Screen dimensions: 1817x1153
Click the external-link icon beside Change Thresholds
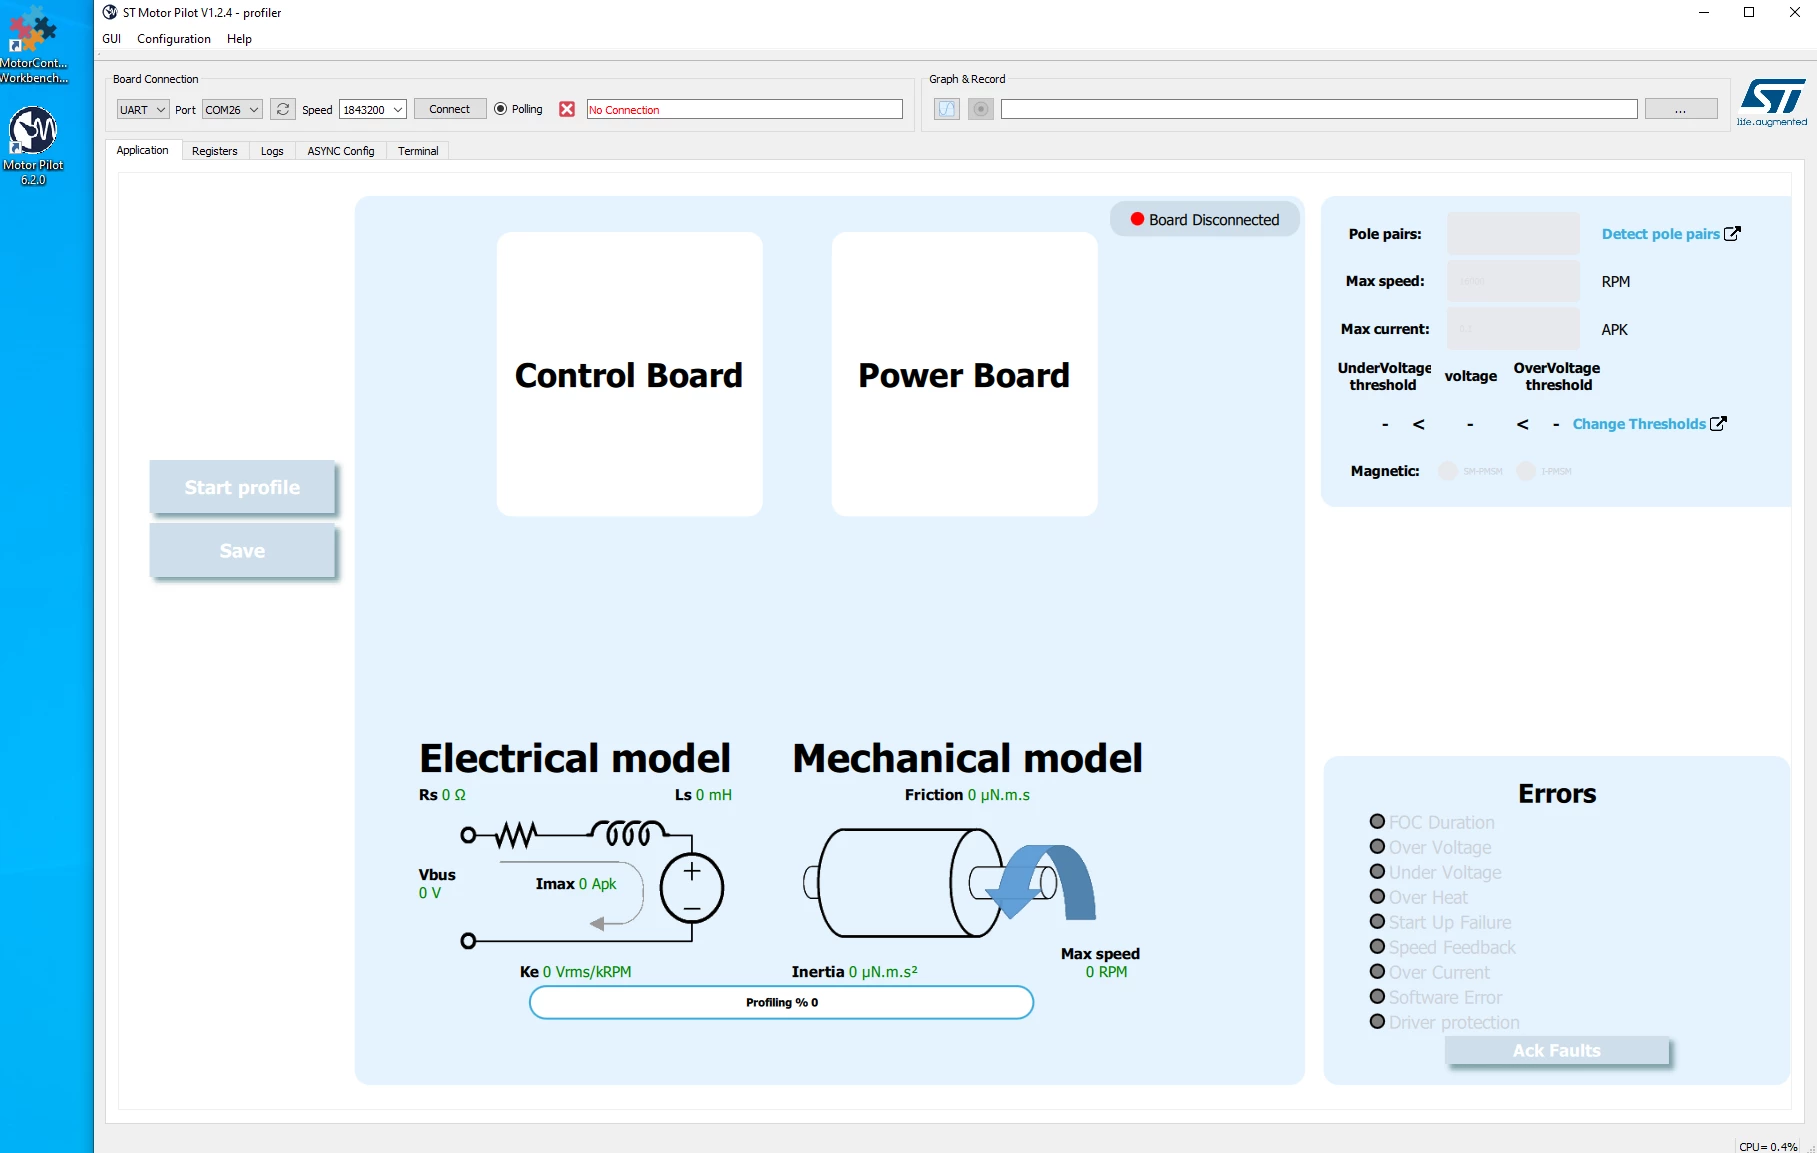coord(1718,423)
